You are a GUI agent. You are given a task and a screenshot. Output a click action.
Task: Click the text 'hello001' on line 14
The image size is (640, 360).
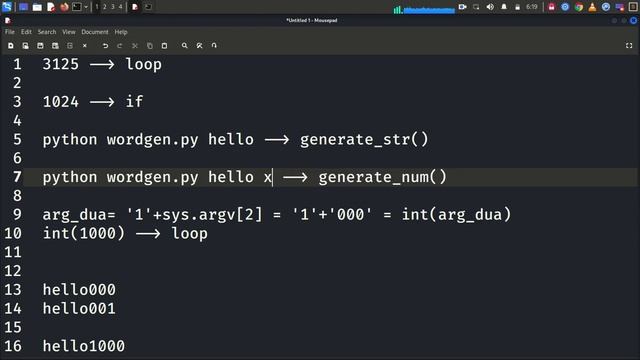(x=79, y=309)
